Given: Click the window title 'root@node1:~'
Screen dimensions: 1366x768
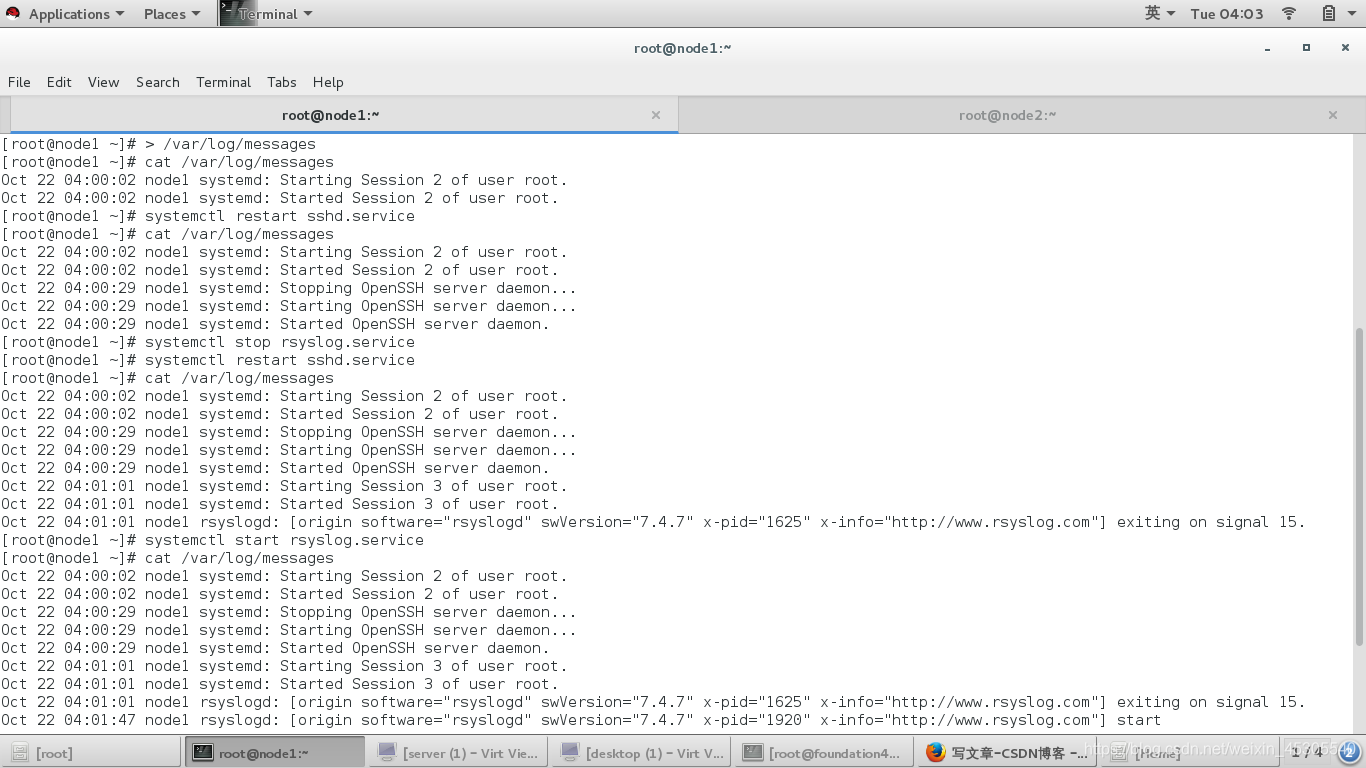Looking at the screenshot, I should tap(683, 48).
